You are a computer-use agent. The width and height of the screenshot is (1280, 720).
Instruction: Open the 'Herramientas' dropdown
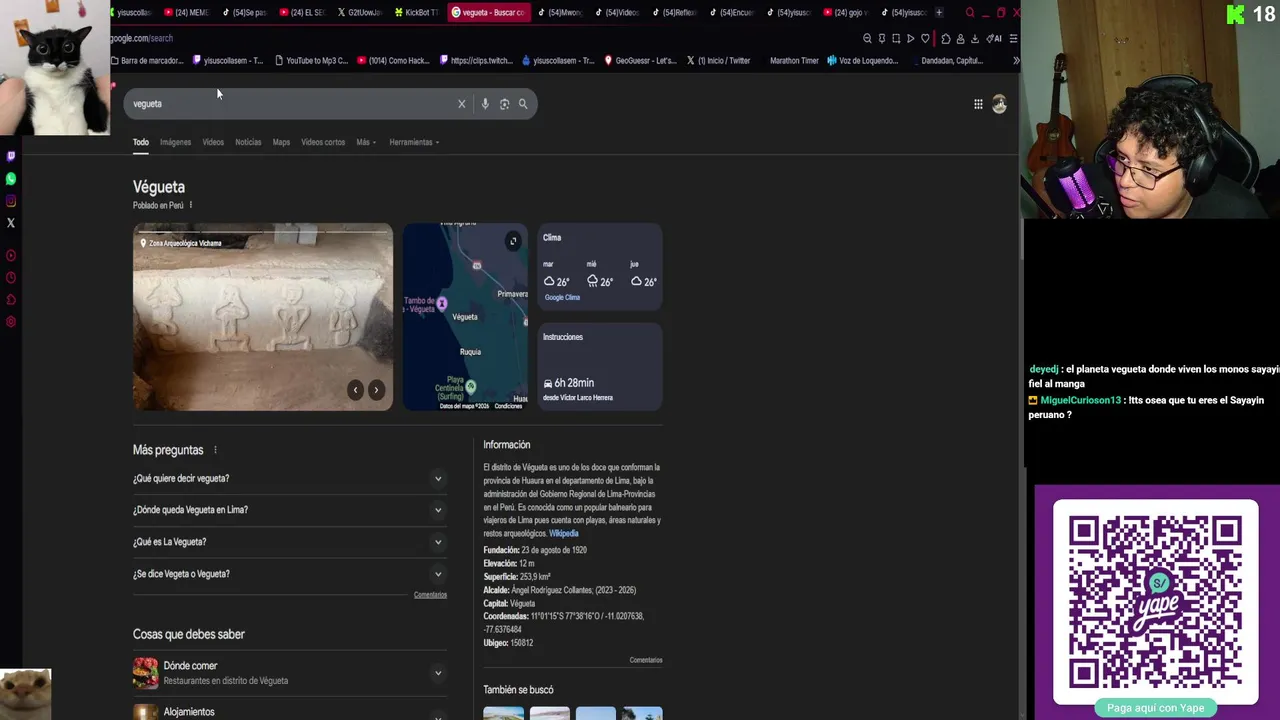(414, 142)
